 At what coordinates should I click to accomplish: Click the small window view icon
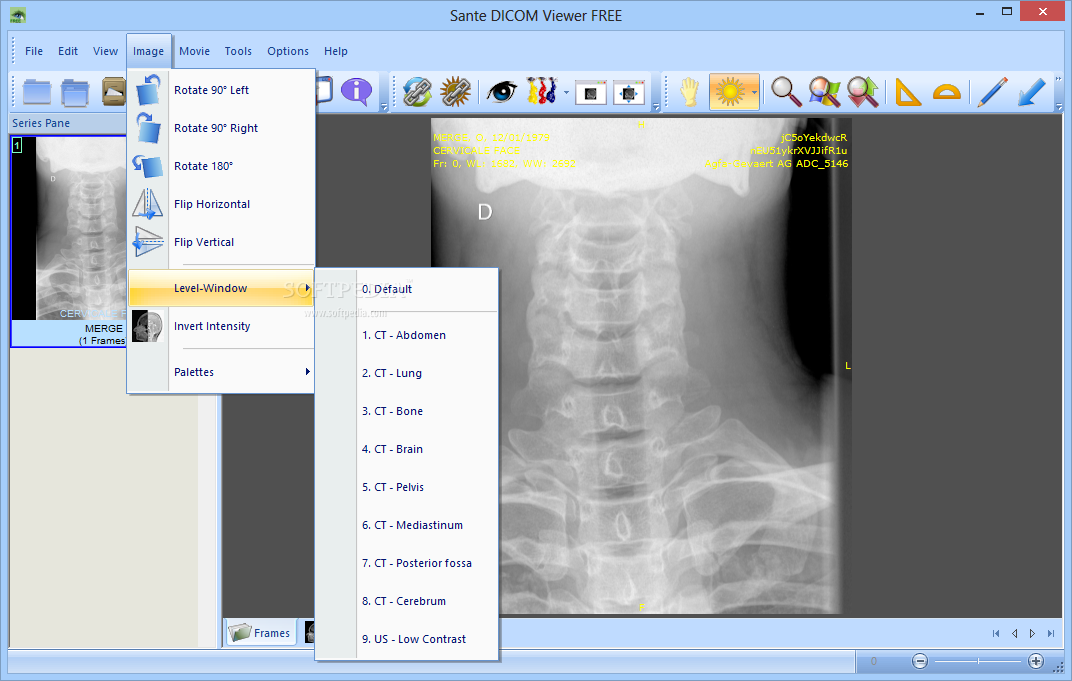click(591, 92)
